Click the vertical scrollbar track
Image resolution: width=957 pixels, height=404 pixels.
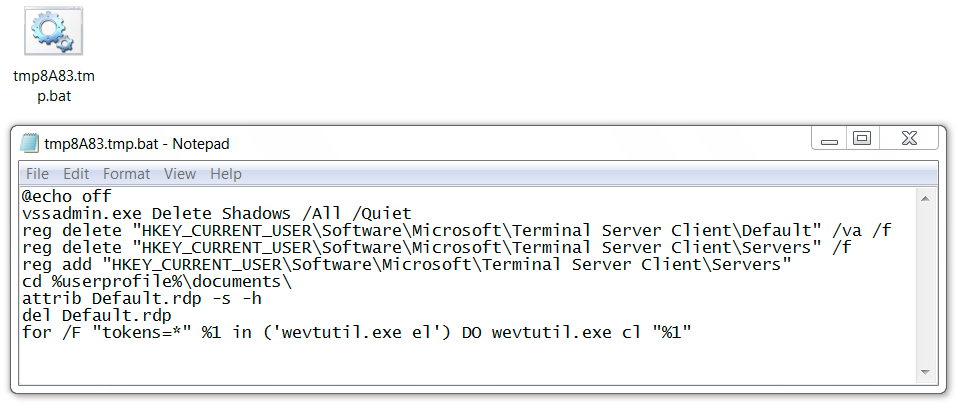[925, 286]
